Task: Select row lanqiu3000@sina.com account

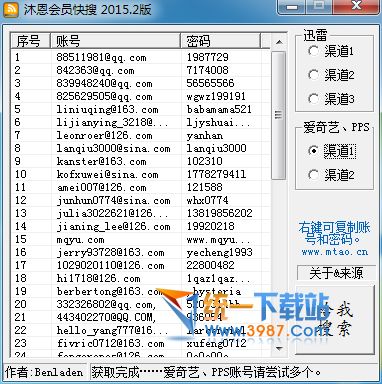Action: coord(113,148)
